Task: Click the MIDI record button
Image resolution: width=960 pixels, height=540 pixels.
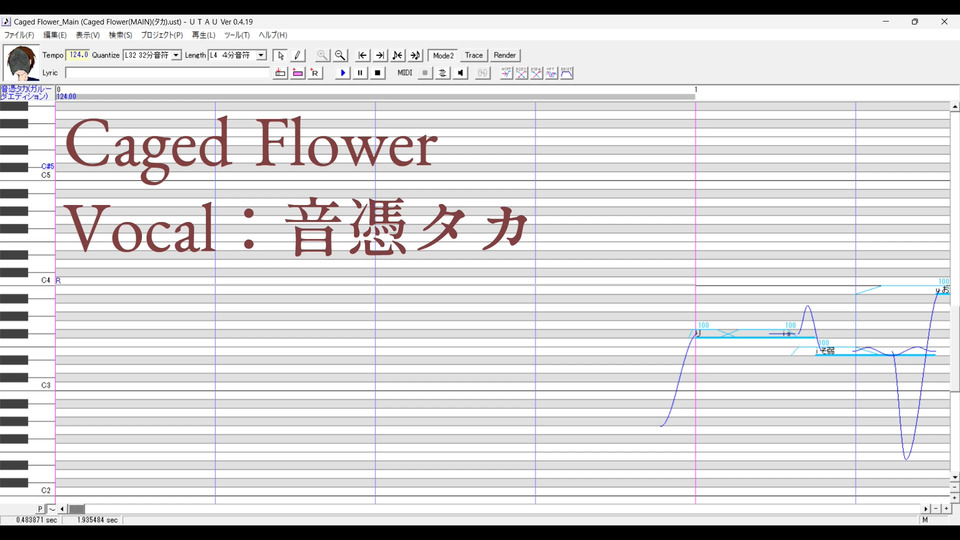Action: point(425,73)
